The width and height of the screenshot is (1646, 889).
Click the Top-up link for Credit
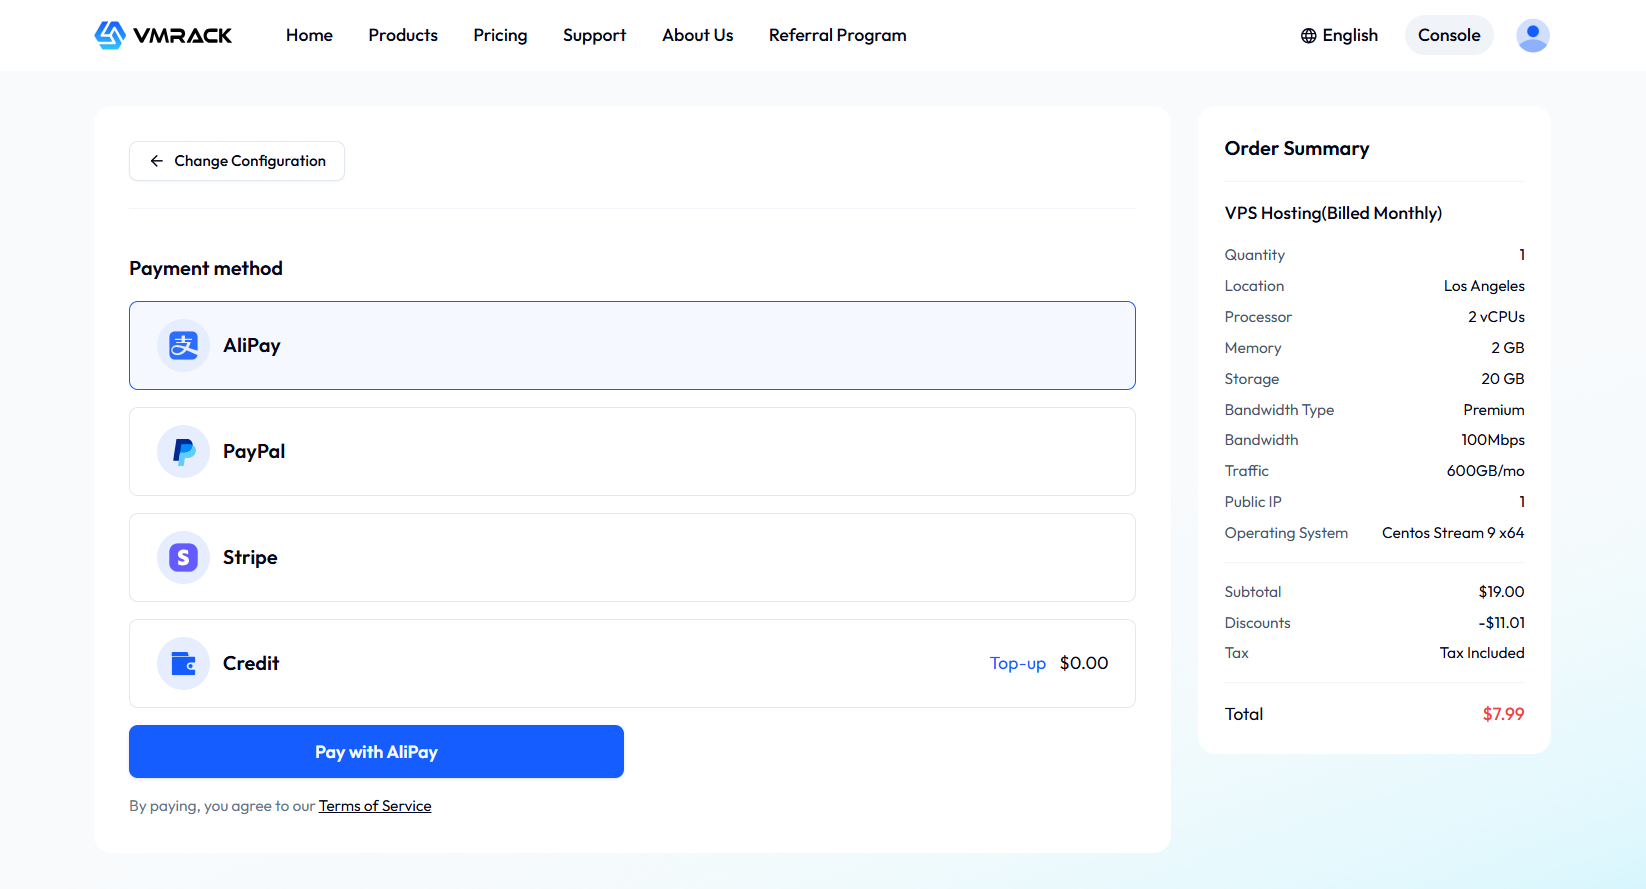coord(1018,663)
